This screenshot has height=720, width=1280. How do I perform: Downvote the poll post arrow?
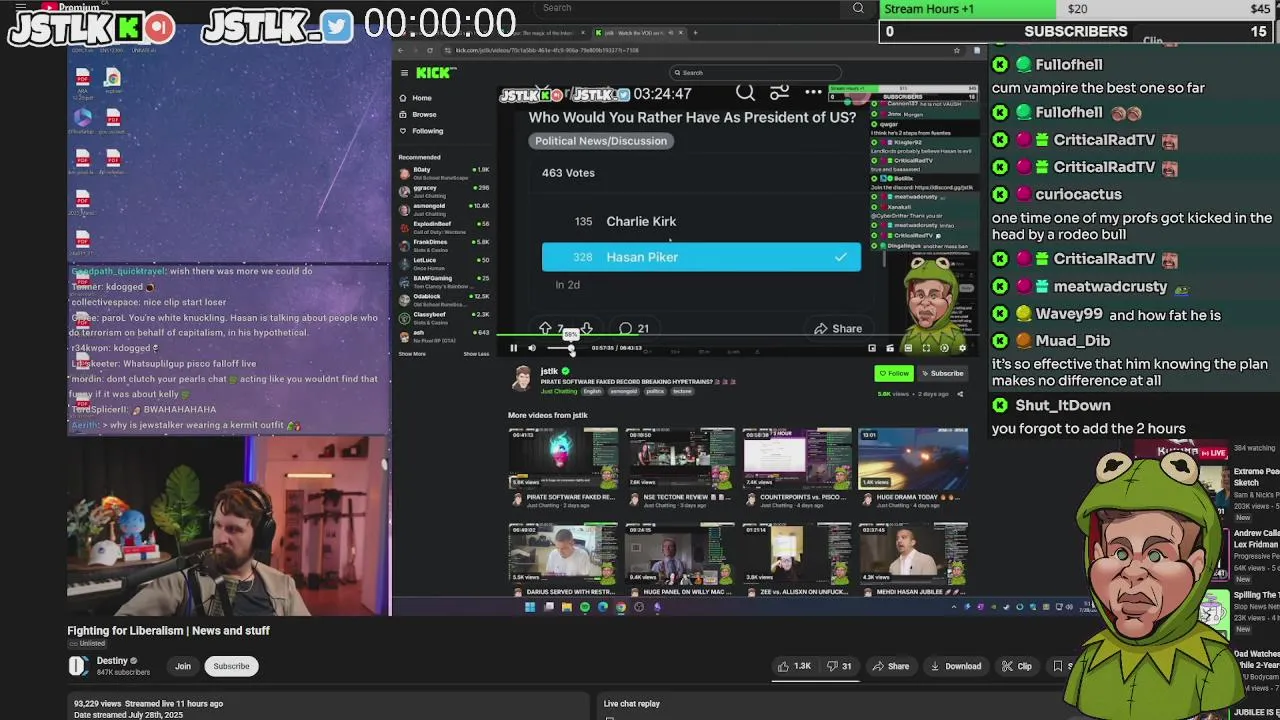click(586, 328)
